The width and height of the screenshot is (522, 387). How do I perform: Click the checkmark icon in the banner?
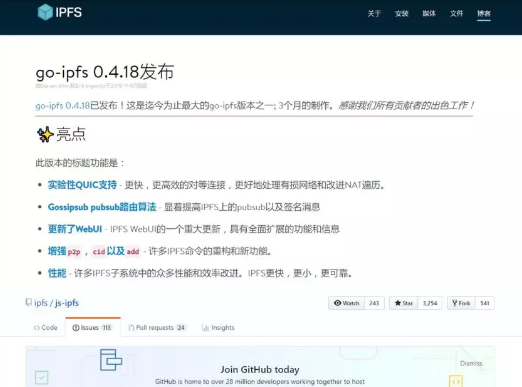point(42,378)
